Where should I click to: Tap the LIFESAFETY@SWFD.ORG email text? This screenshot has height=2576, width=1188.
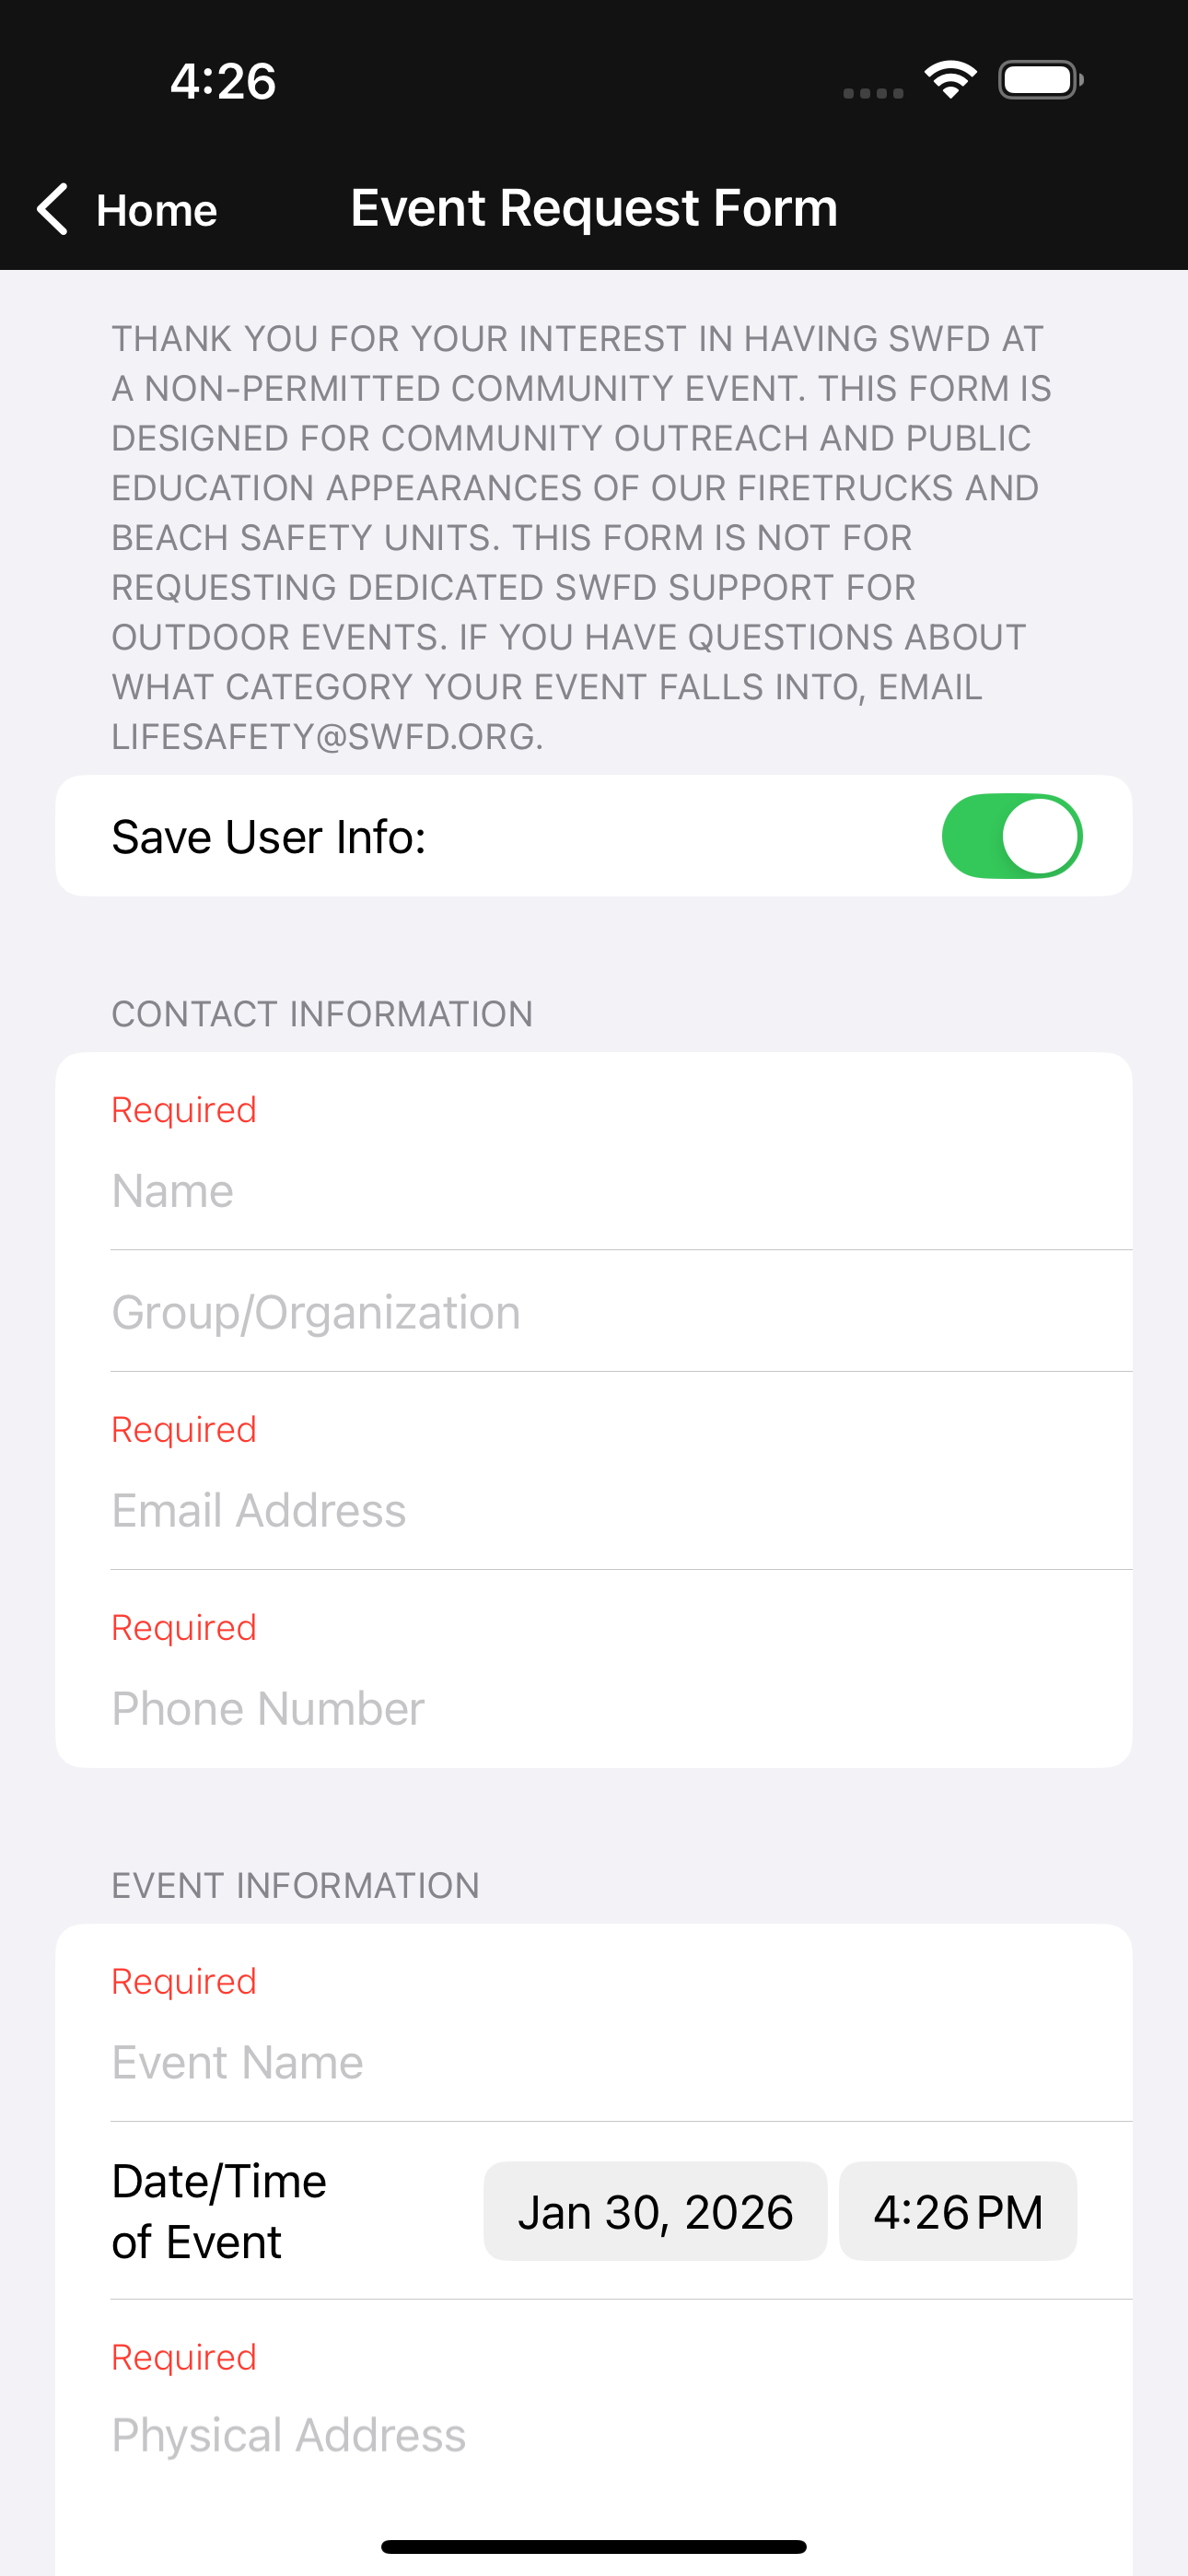pyautogui.click(x=327, y=737)
